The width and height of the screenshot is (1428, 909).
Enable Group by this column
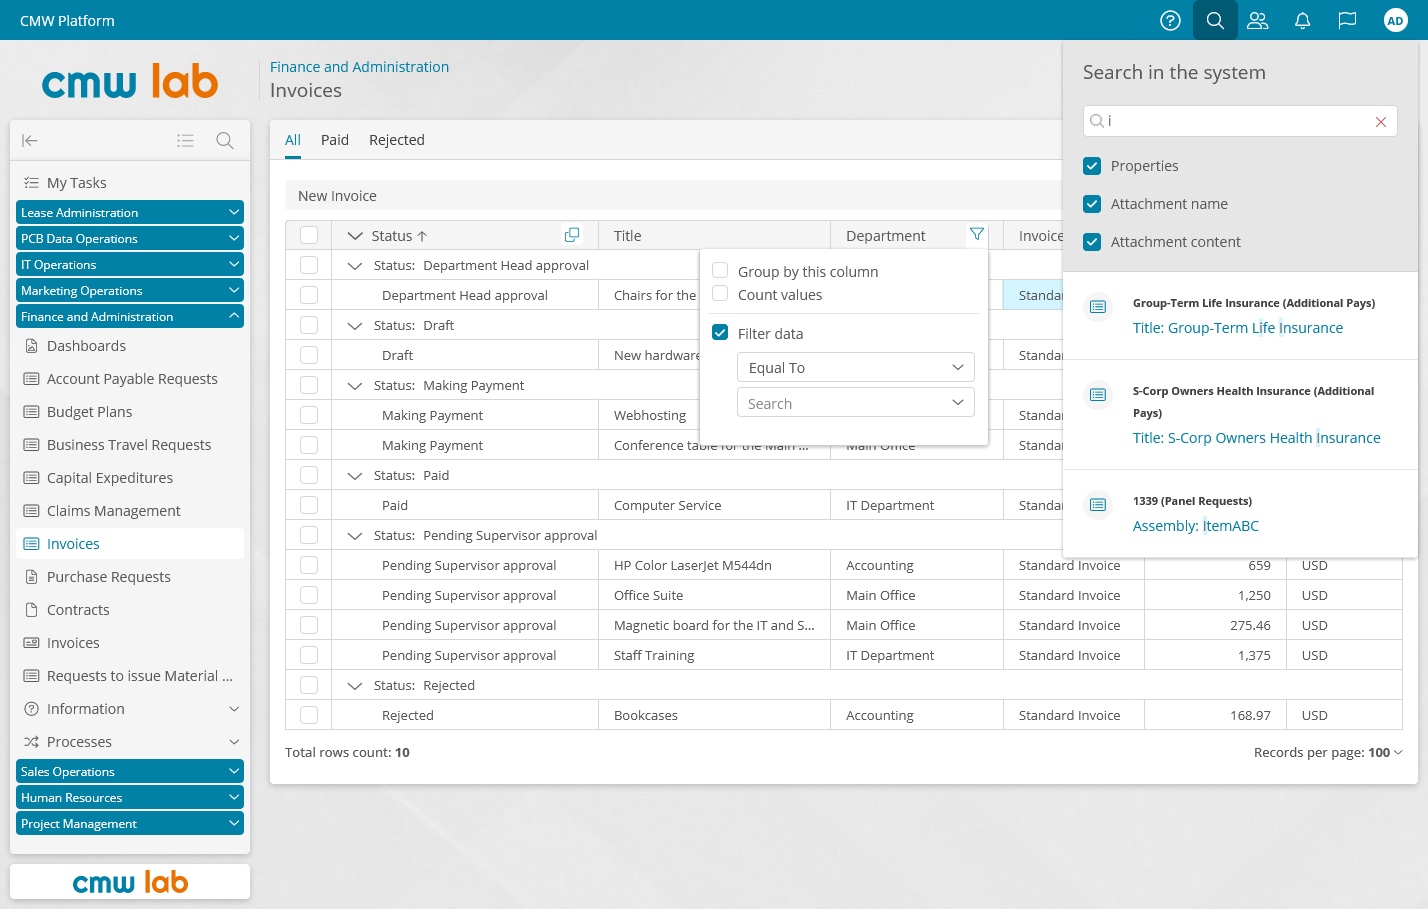tap(720, 271)
